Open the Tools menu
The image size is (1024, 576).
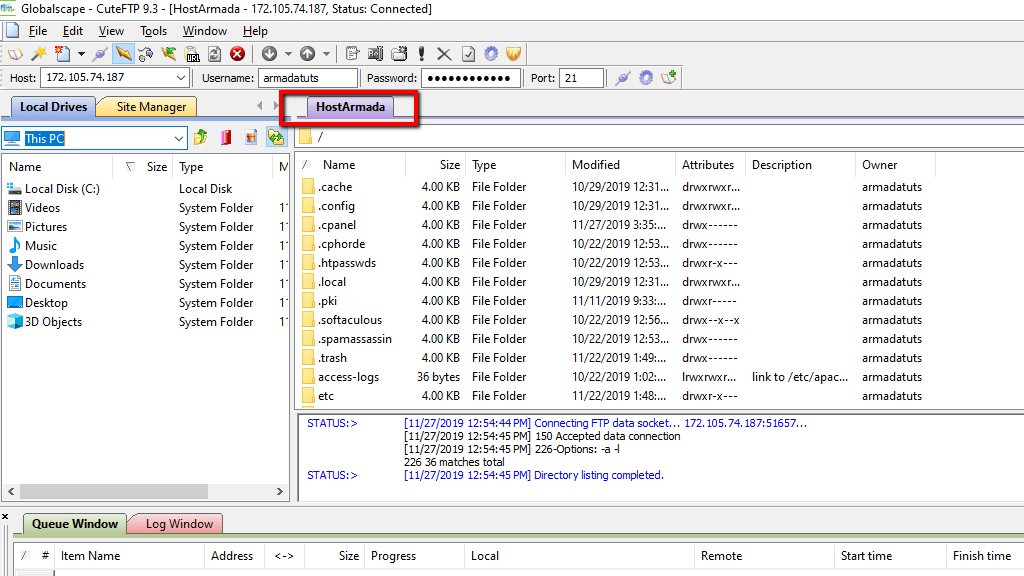click(153, 31)
